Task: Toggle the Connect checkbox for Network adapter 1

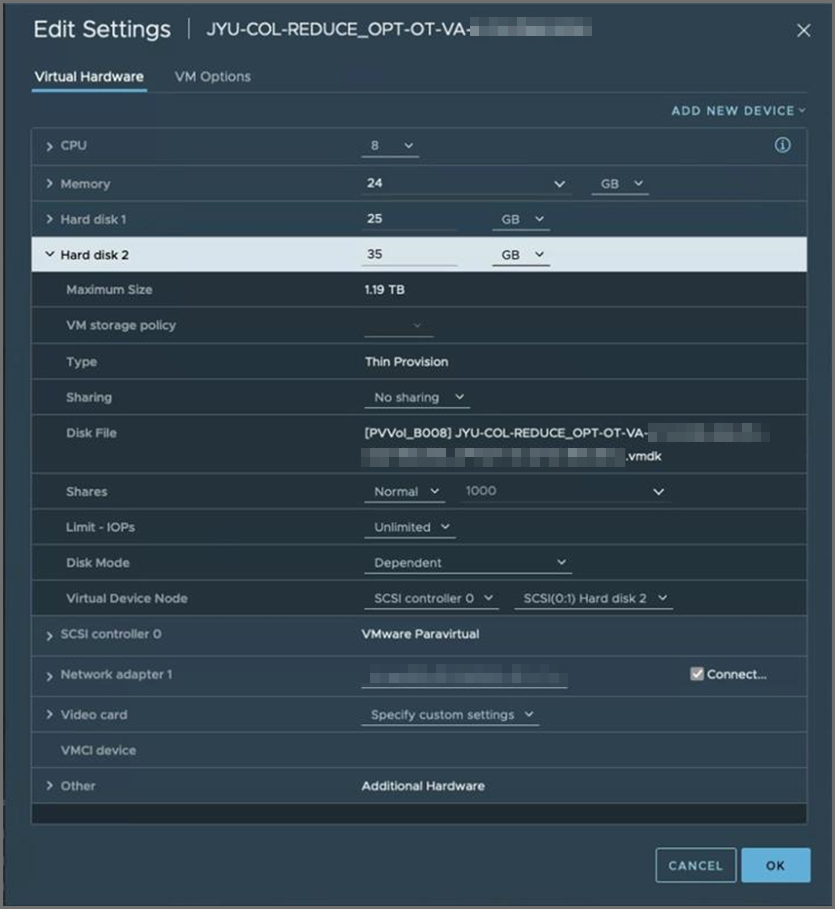Action: (x=696, y=673)
